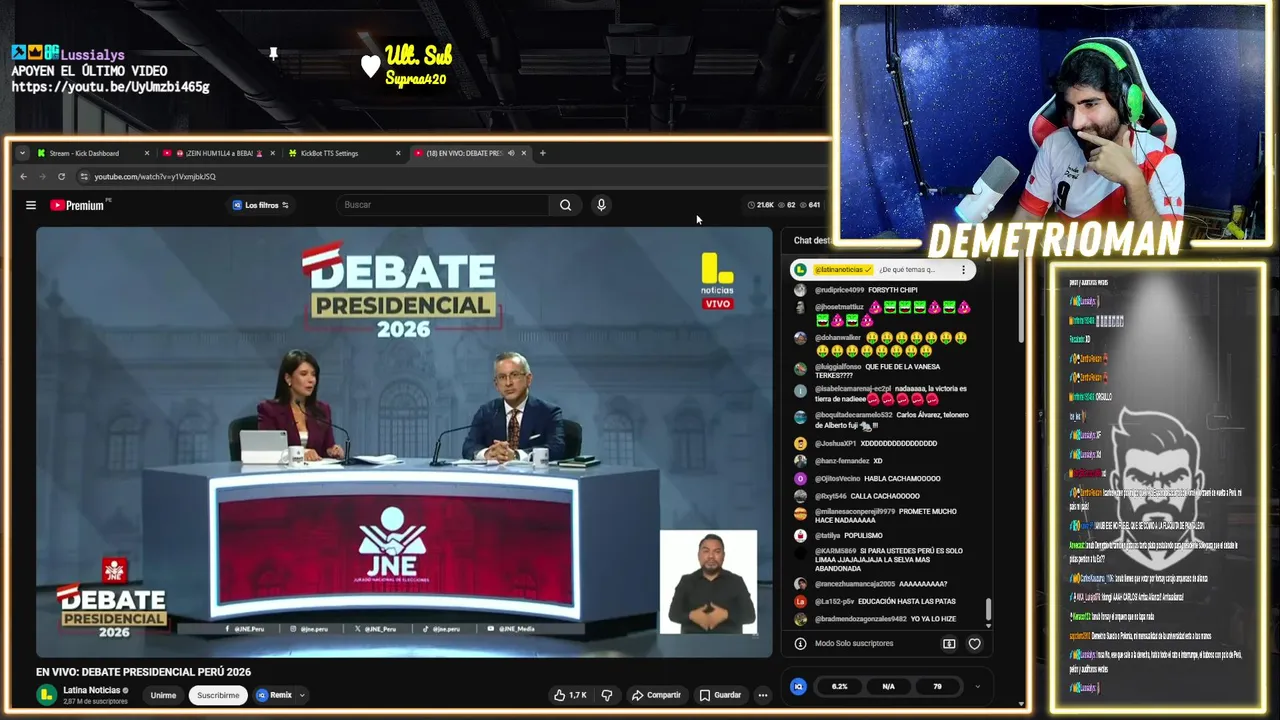Like the video with thumbs up

click(x=570, y=695)
